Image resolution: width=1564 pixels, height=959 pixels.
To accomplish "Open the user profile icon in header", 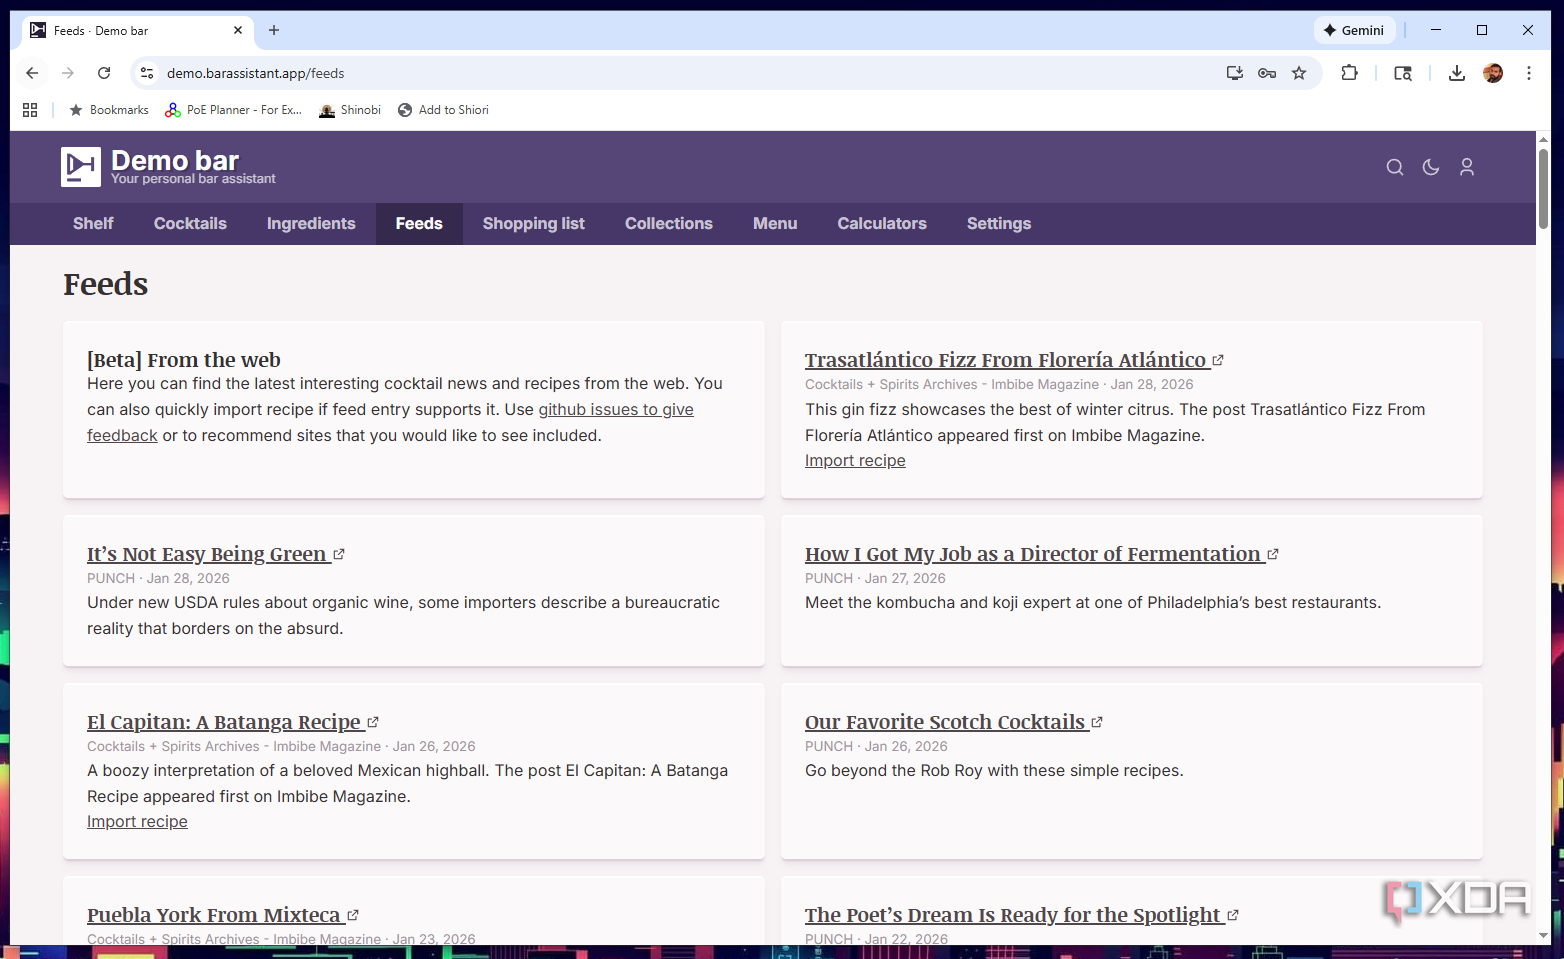I will tap(1467, 167).
